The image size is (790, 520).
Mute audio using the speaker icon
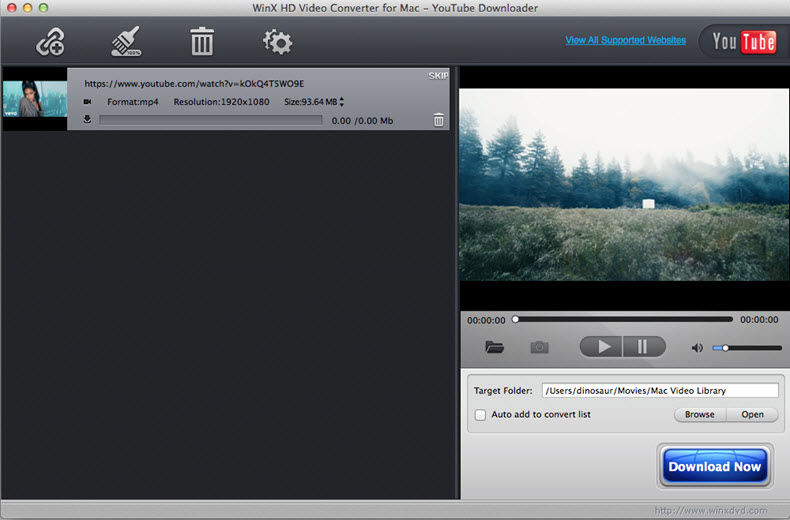click(x=697, y=348)
